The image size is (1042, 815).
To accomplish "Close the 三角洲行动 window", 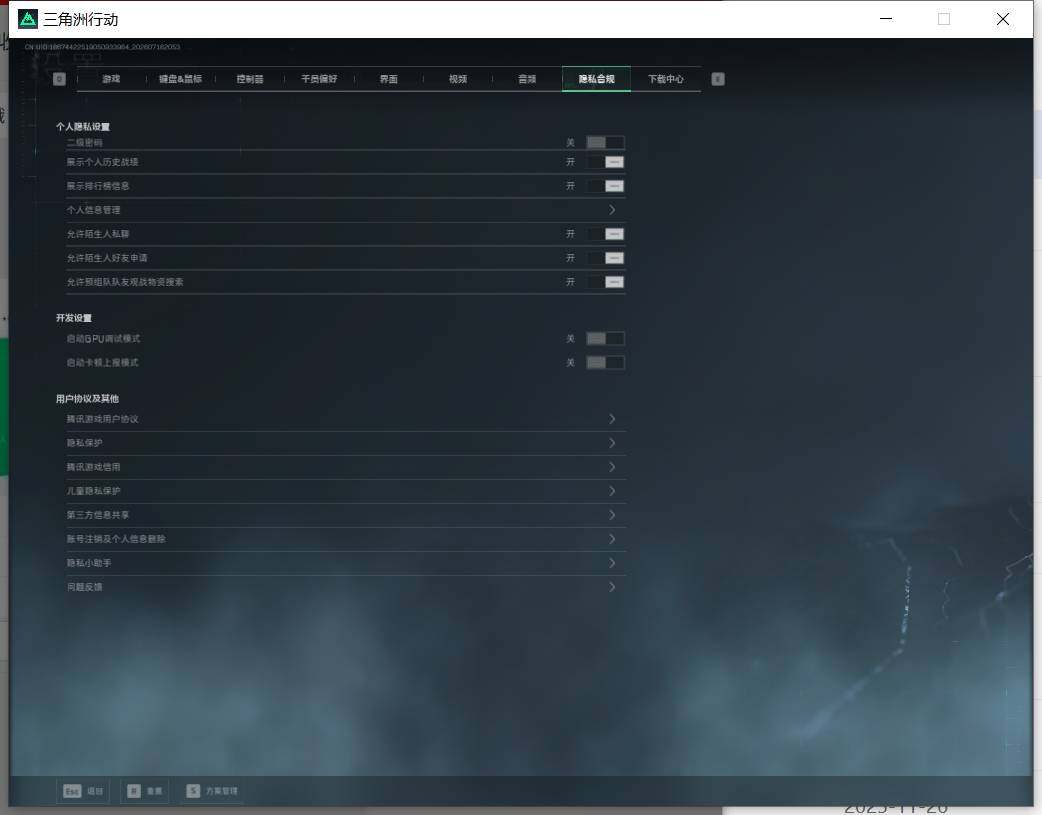I will coord(1003,19).
